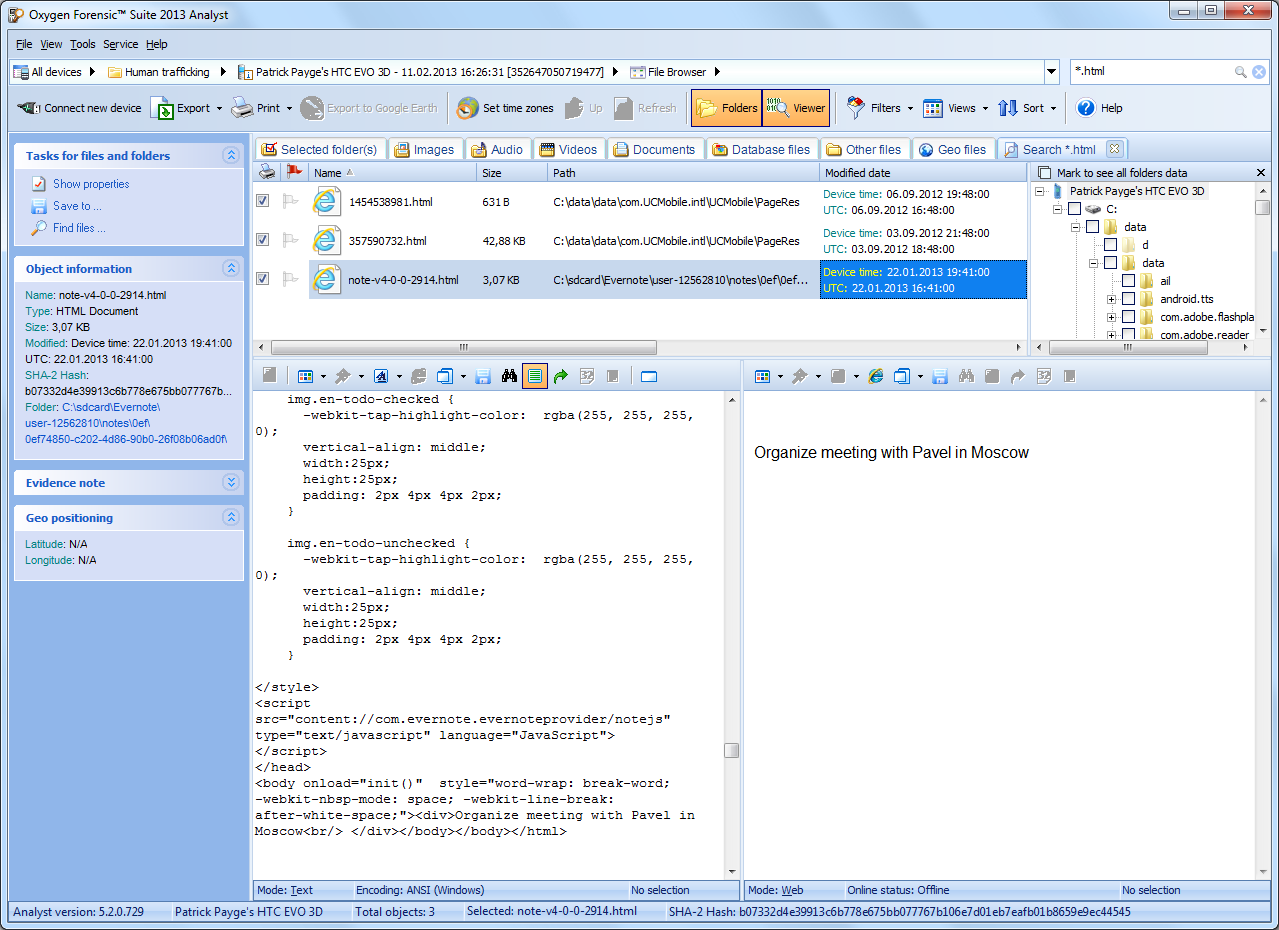The image size is (1279, 930).
Task: Click the red flag column header icon
Action: click(x=294, y=172)
